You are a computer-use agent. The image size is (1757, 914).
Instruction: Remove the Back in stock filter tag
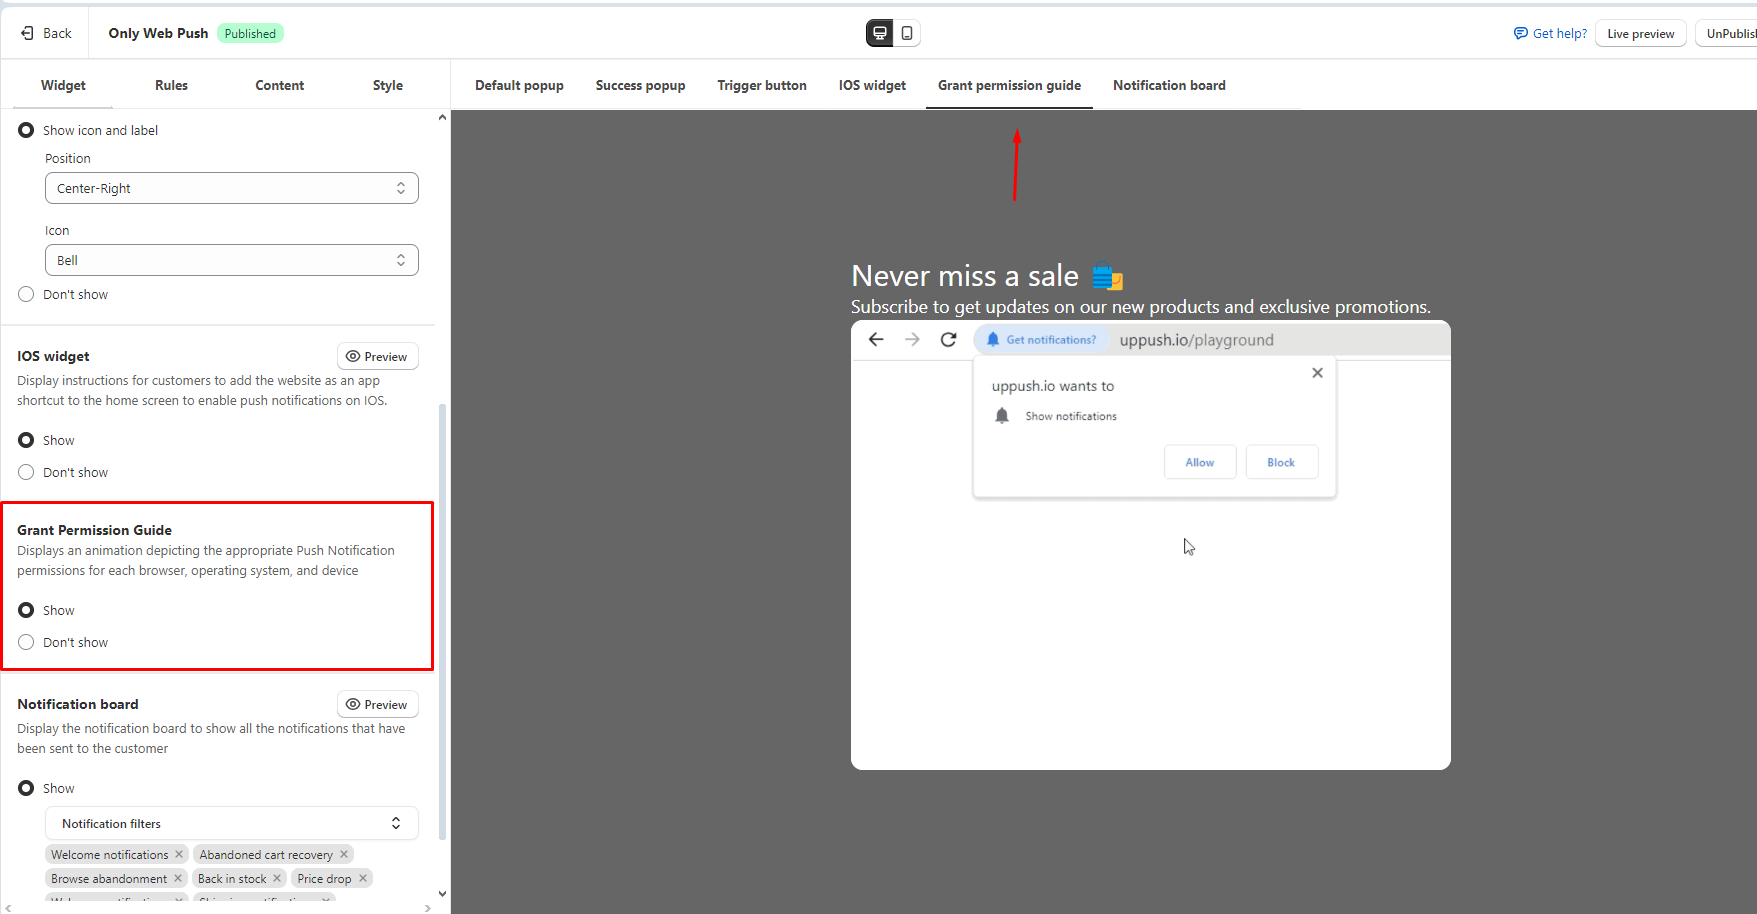277,878
